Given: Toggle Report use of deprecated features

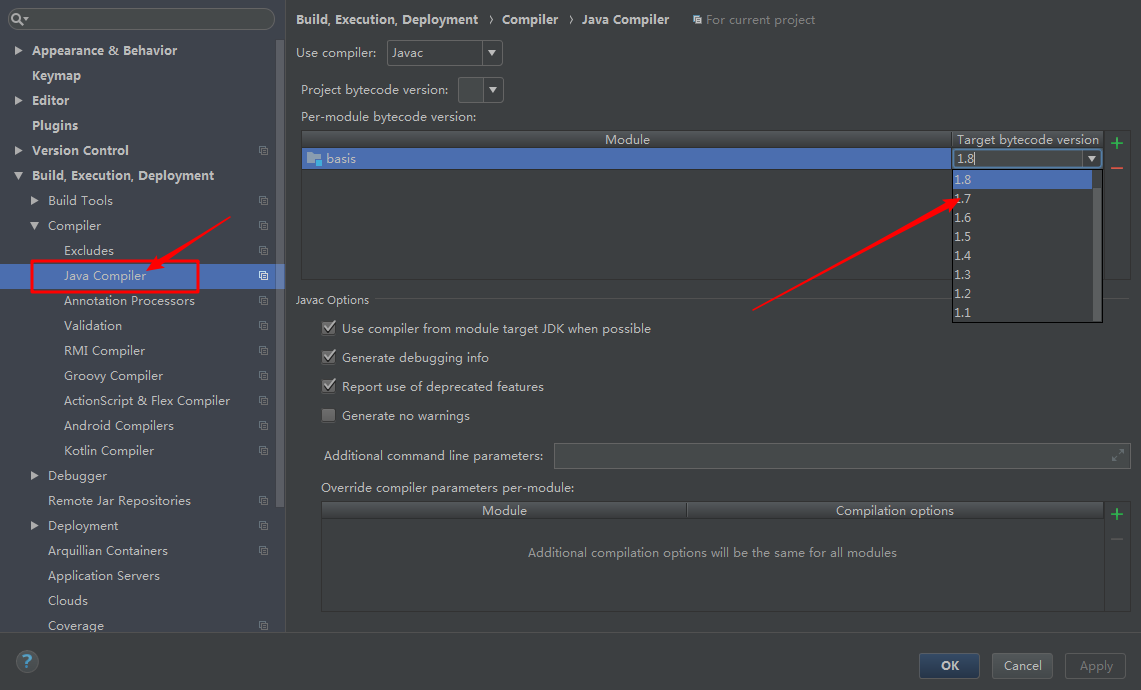Looking at the screenshot, I should [329, 386].
